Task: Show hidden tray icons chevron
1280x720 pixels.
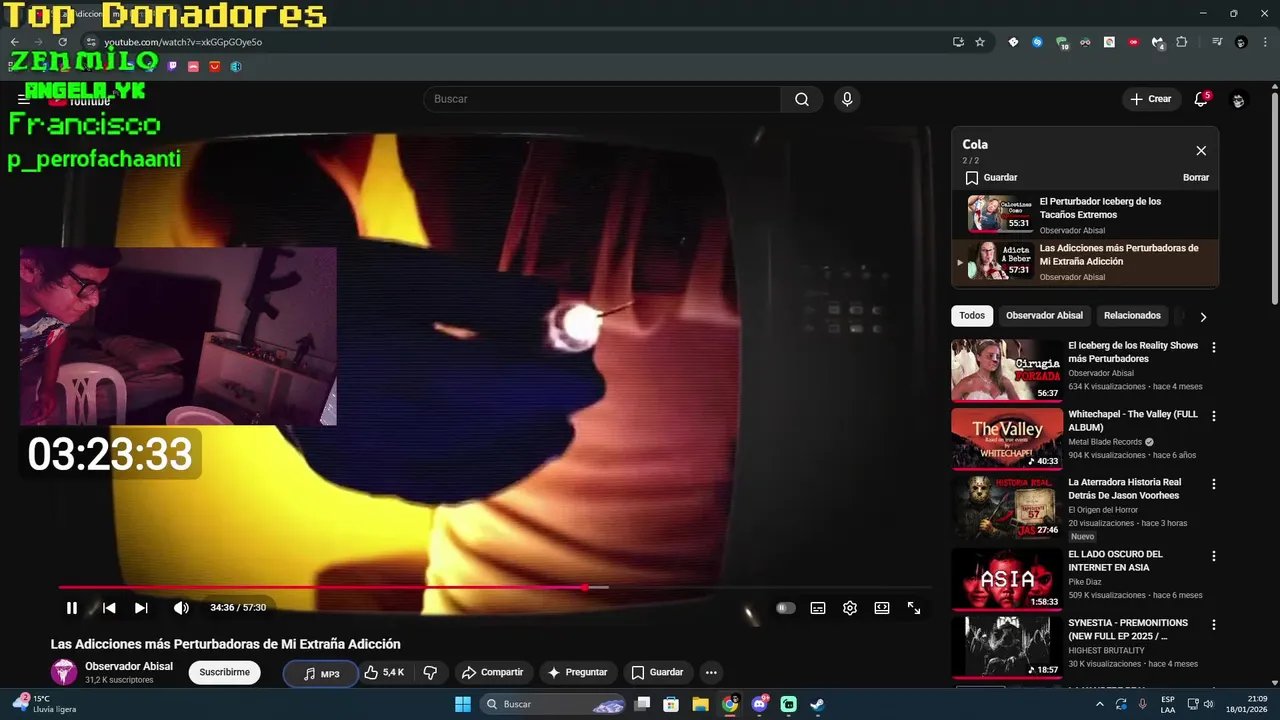Action: tap(1100, 704)
